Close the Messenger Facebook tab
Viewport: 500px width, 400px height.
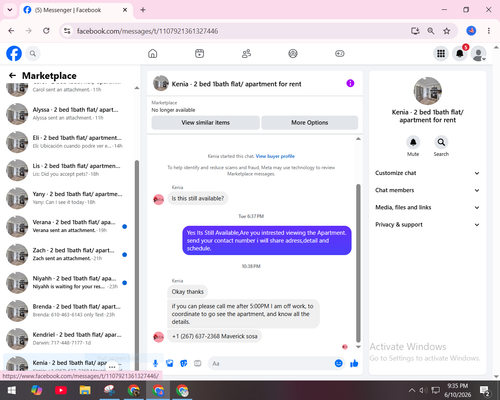click(125, 10)
